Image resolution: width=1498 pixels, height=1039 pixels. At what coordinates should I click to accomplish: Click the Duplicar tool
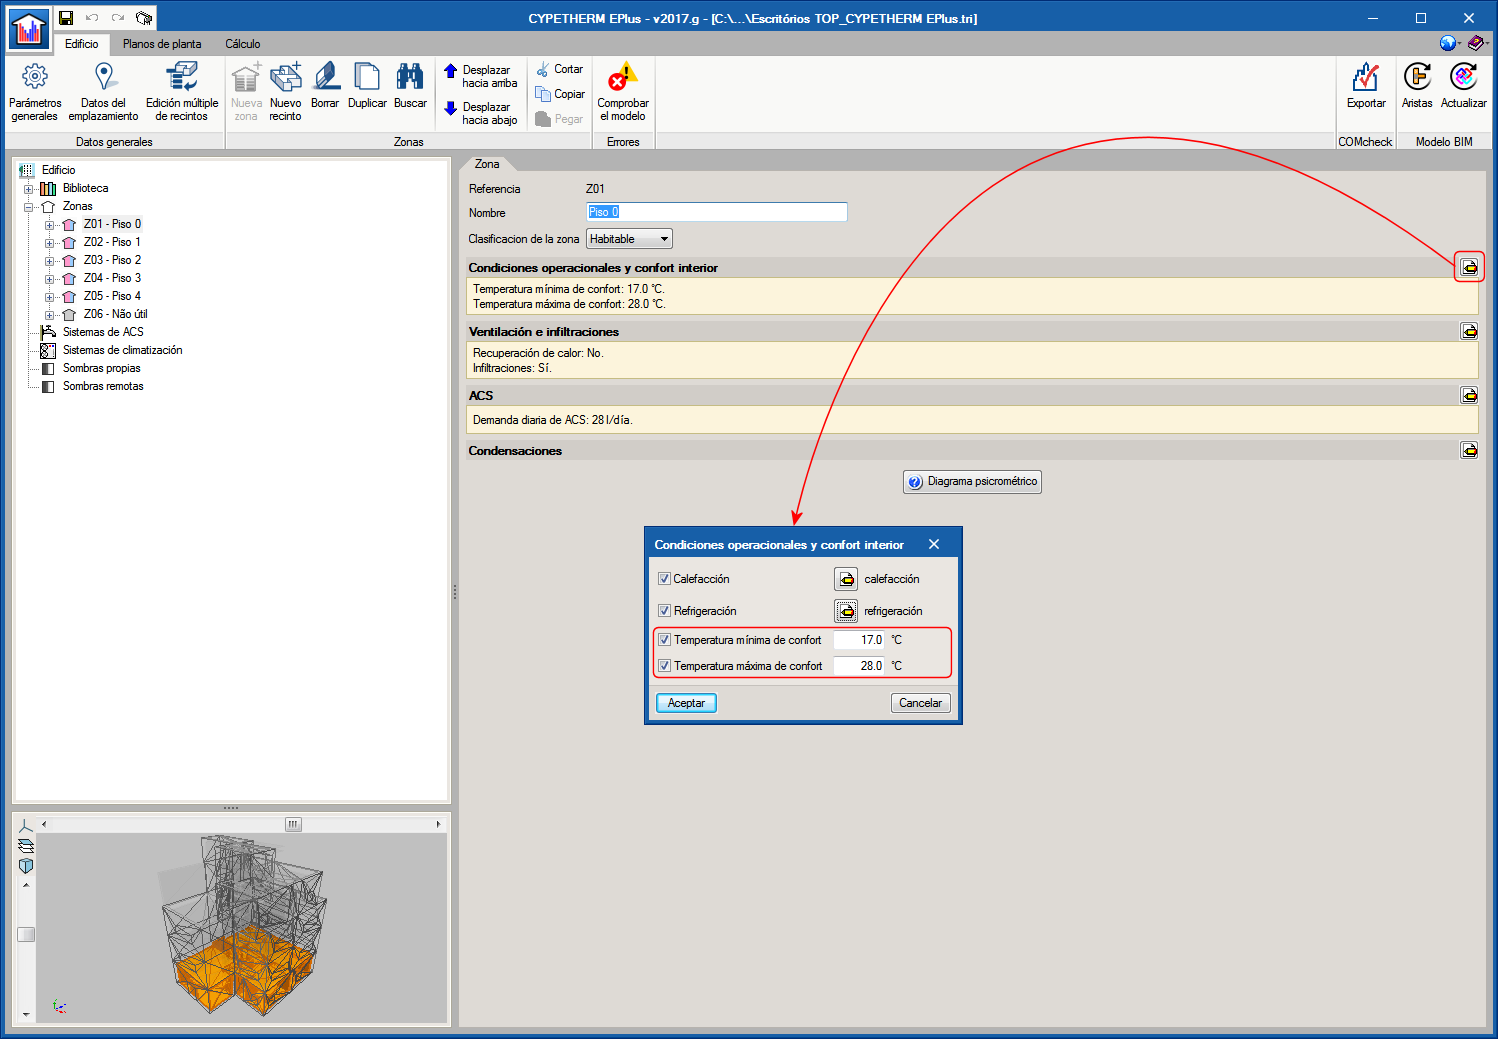point(367,86)
